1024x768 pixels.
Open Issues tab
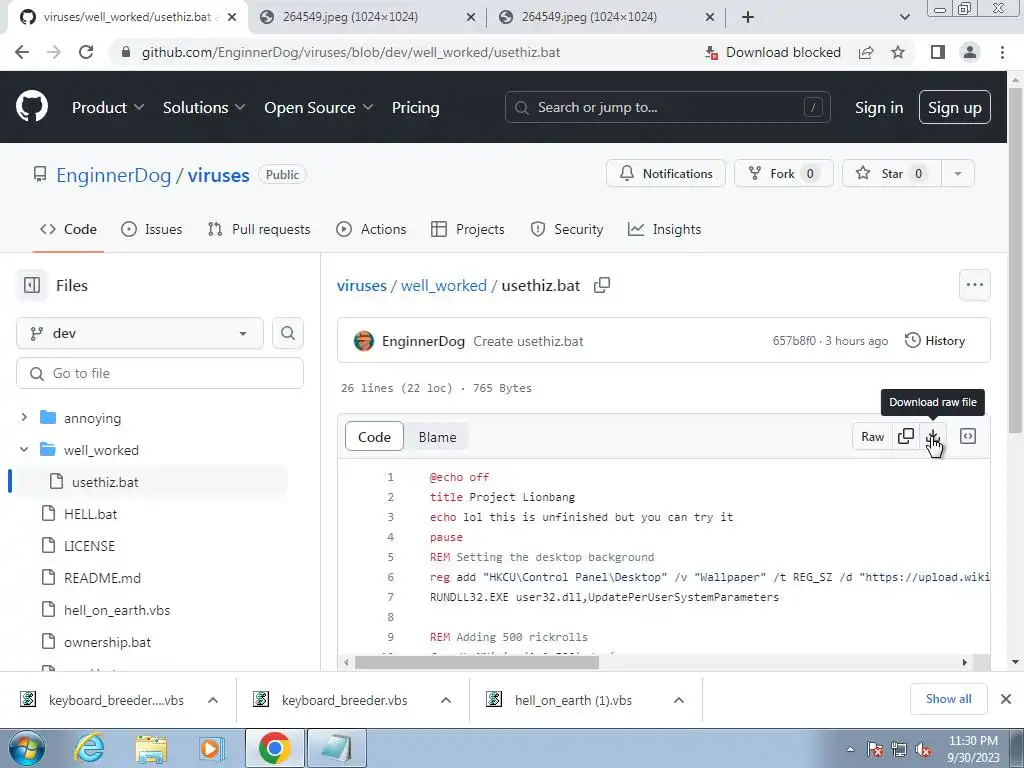pyautogui.click(x=152, y=229)
